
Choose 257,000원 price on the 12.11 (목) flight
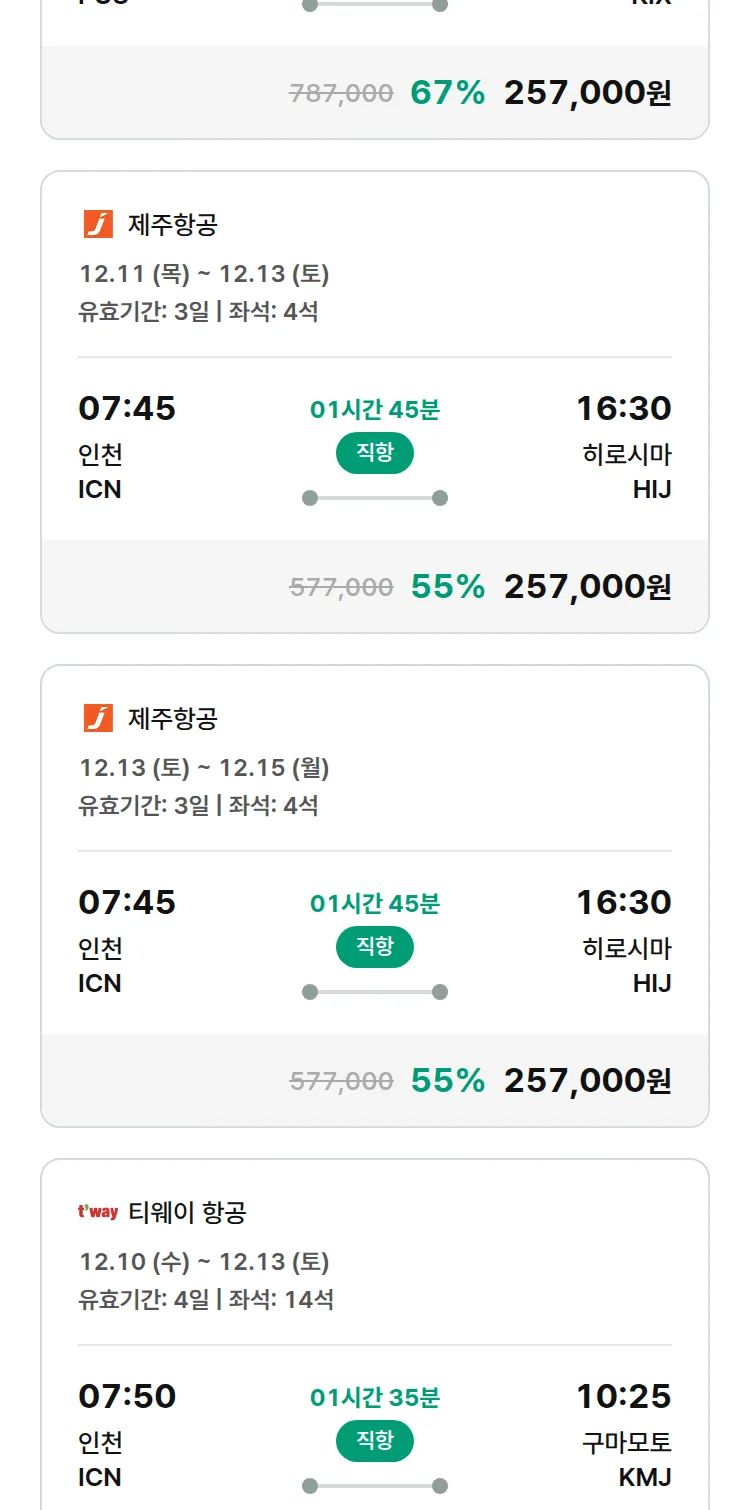click(x=587, y=587)
